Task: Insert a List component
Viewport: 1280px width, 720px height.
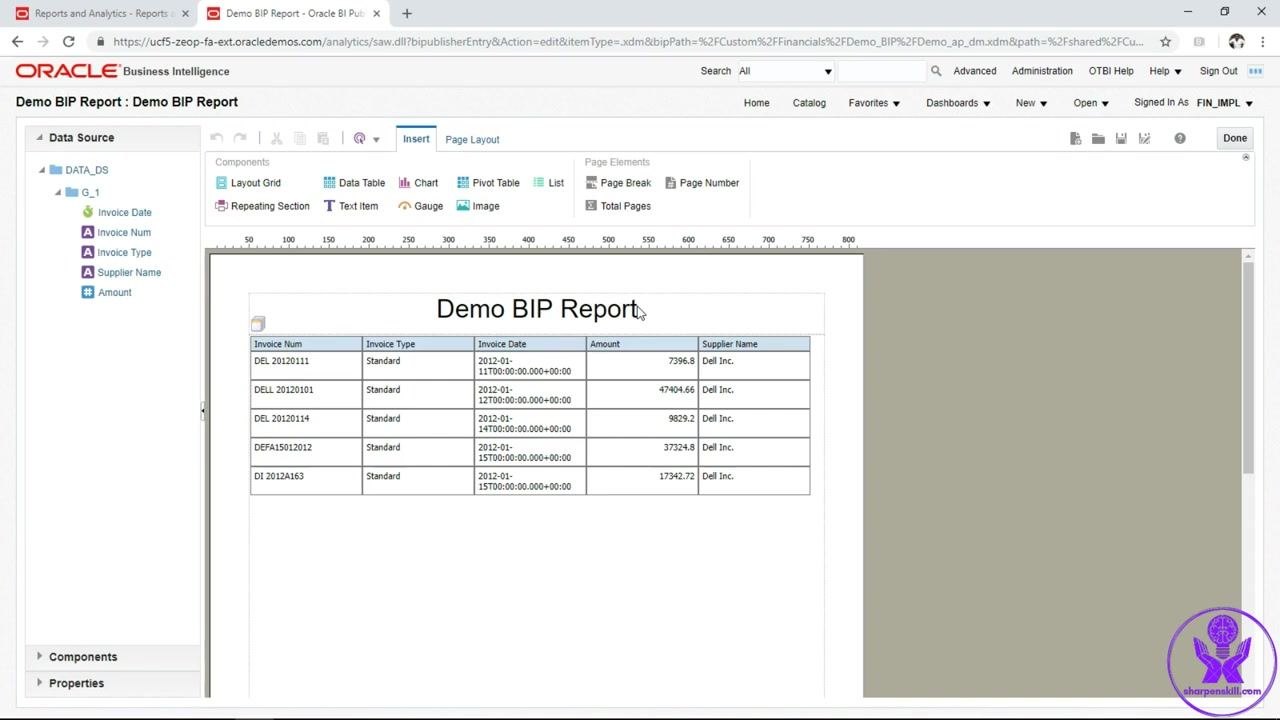Action: [548, 183]
